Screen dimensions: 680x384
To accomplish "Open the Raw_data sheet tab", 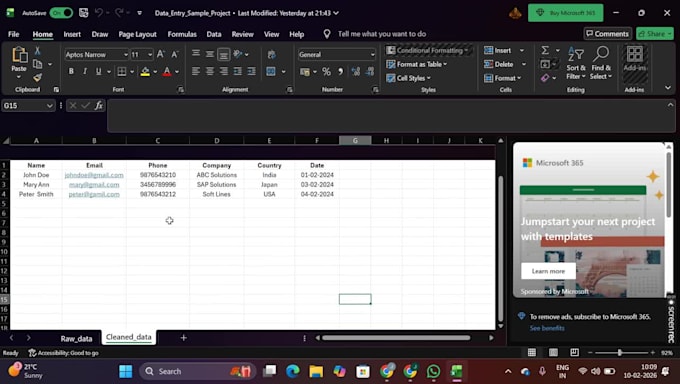I will click(76, 338).
